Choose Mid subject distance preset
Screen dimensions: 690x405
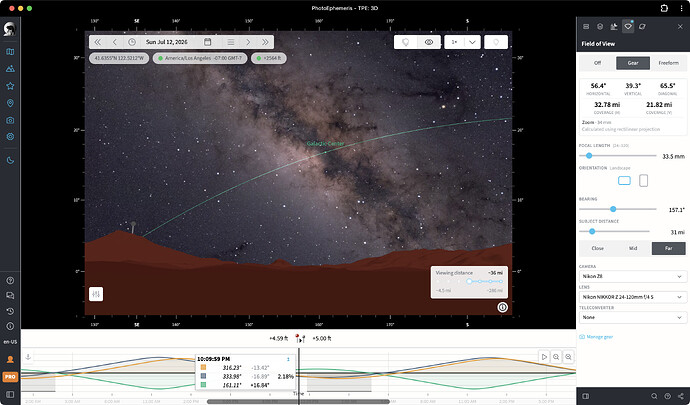coord(633,248)
